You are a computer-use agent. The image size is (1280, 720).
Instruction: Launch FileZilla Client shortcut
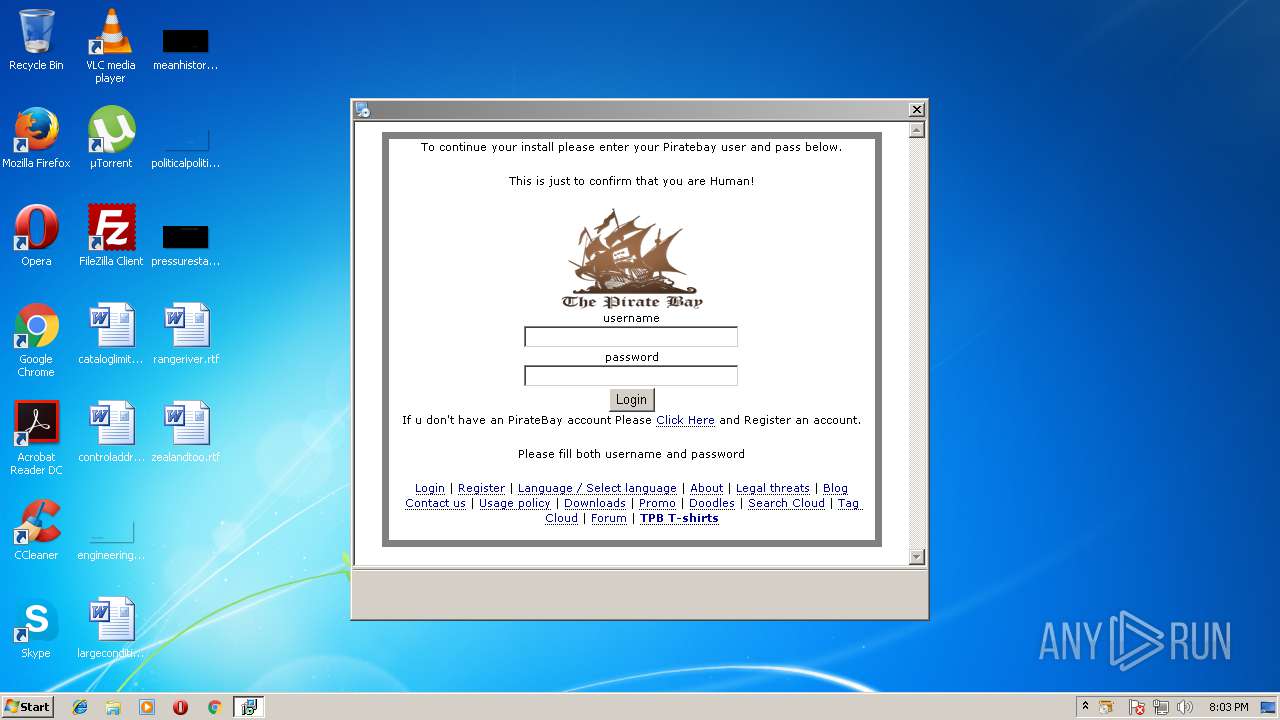110,236
